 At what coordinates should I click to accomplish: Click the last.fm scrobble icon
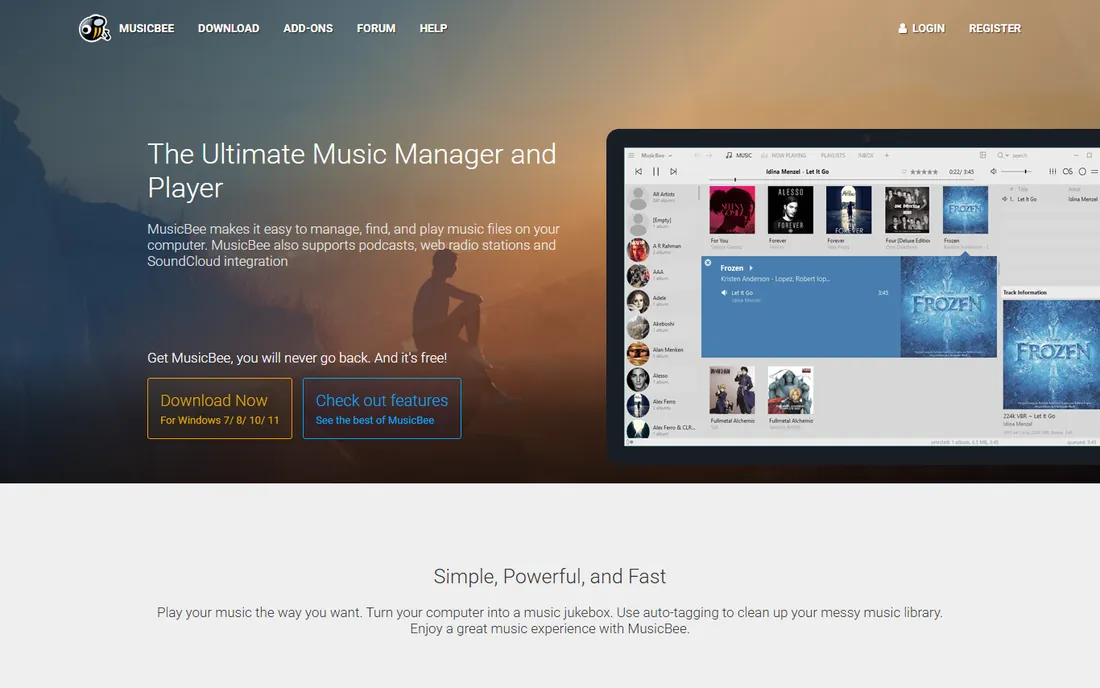(1067, 171)
